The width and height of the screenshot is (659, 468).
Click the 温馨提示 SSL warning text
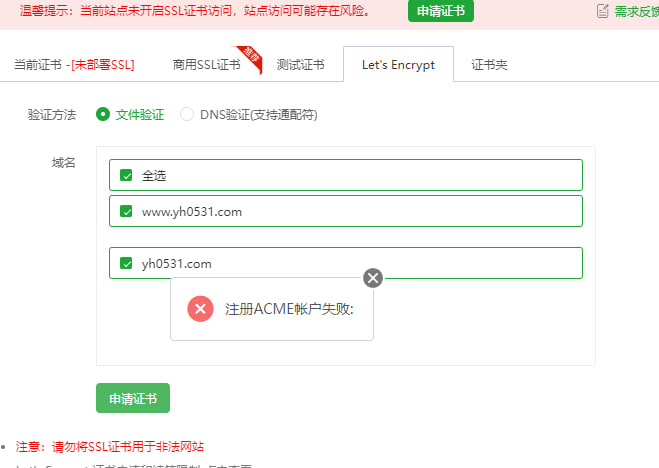point(195,11)
